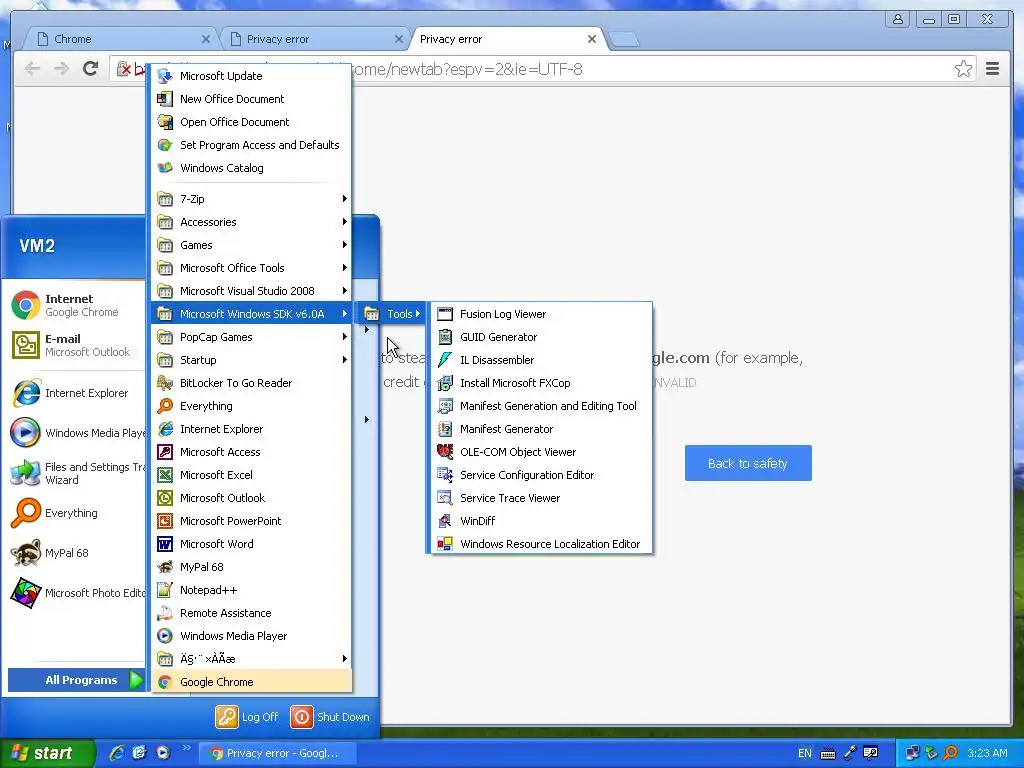Expand the 7-Zip program folder
The width and height of the screenshot is (1024, 768).
coord(251,199)
